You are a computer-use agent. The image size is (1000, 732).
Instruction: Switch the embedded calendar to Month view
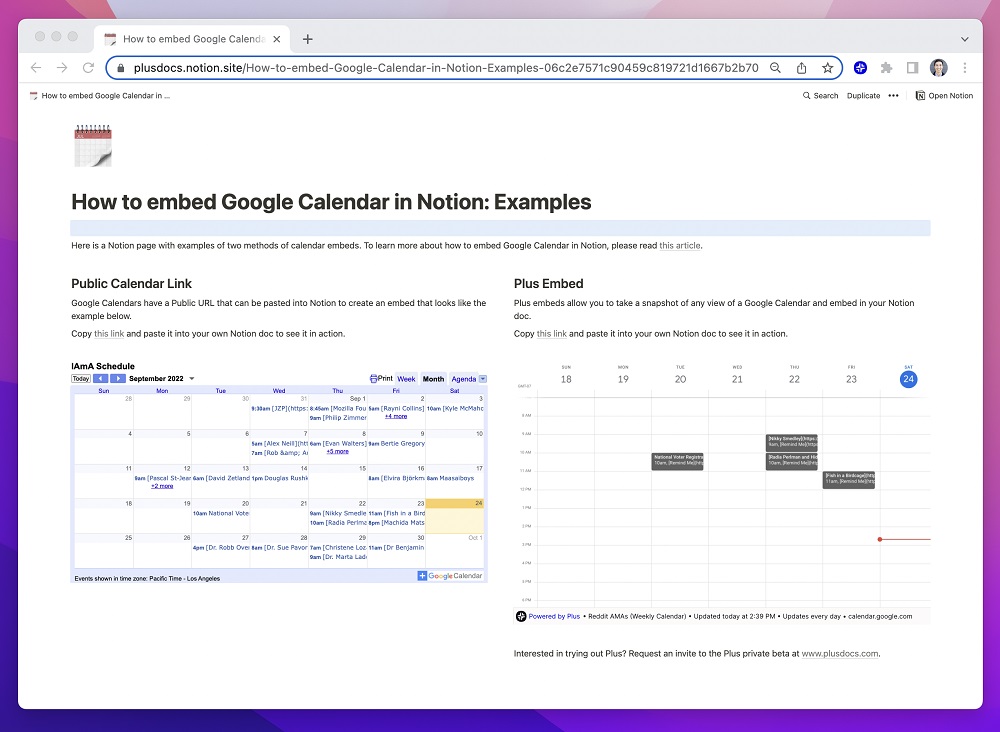point(432,379)
